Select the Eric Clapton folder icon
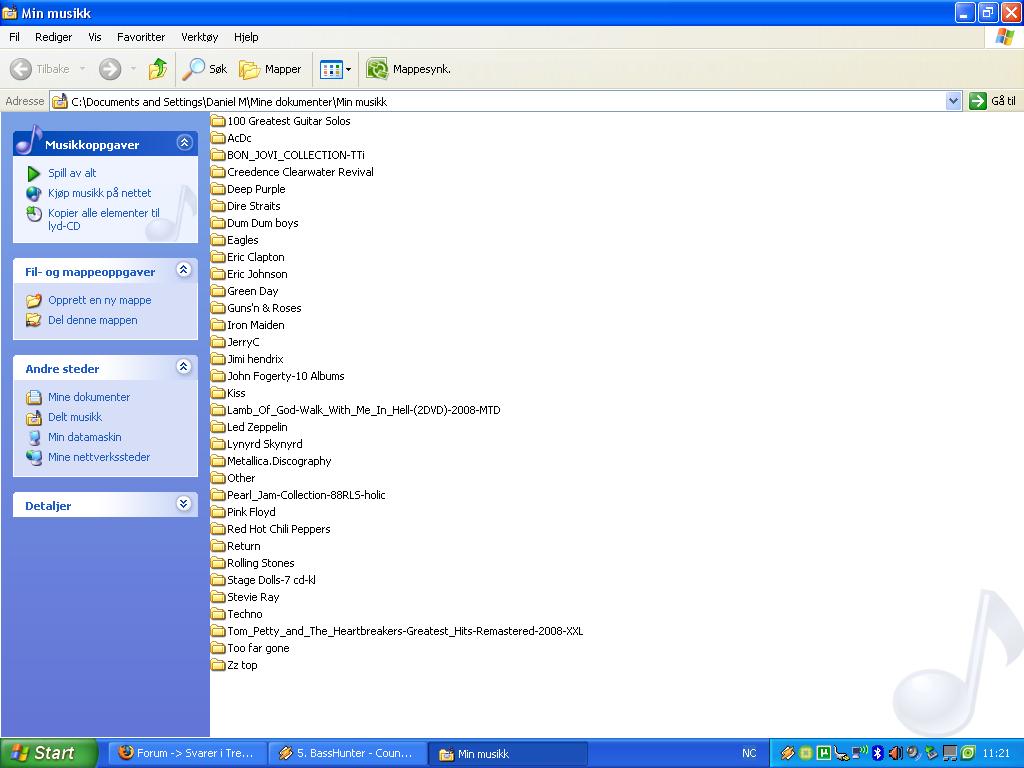1024x768 pixels. click(x=218, y=257)
